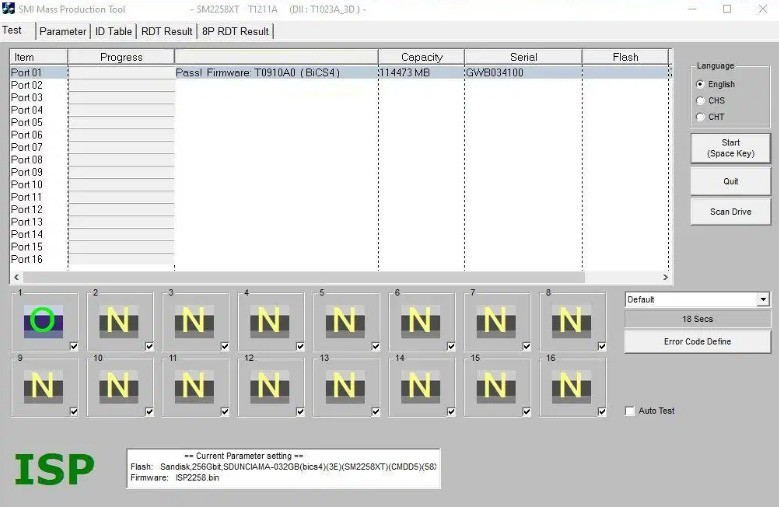The height and width of the screenshot is (507, 779).
Task: Click the 18 Secs timer button
Action: point(698,319)
